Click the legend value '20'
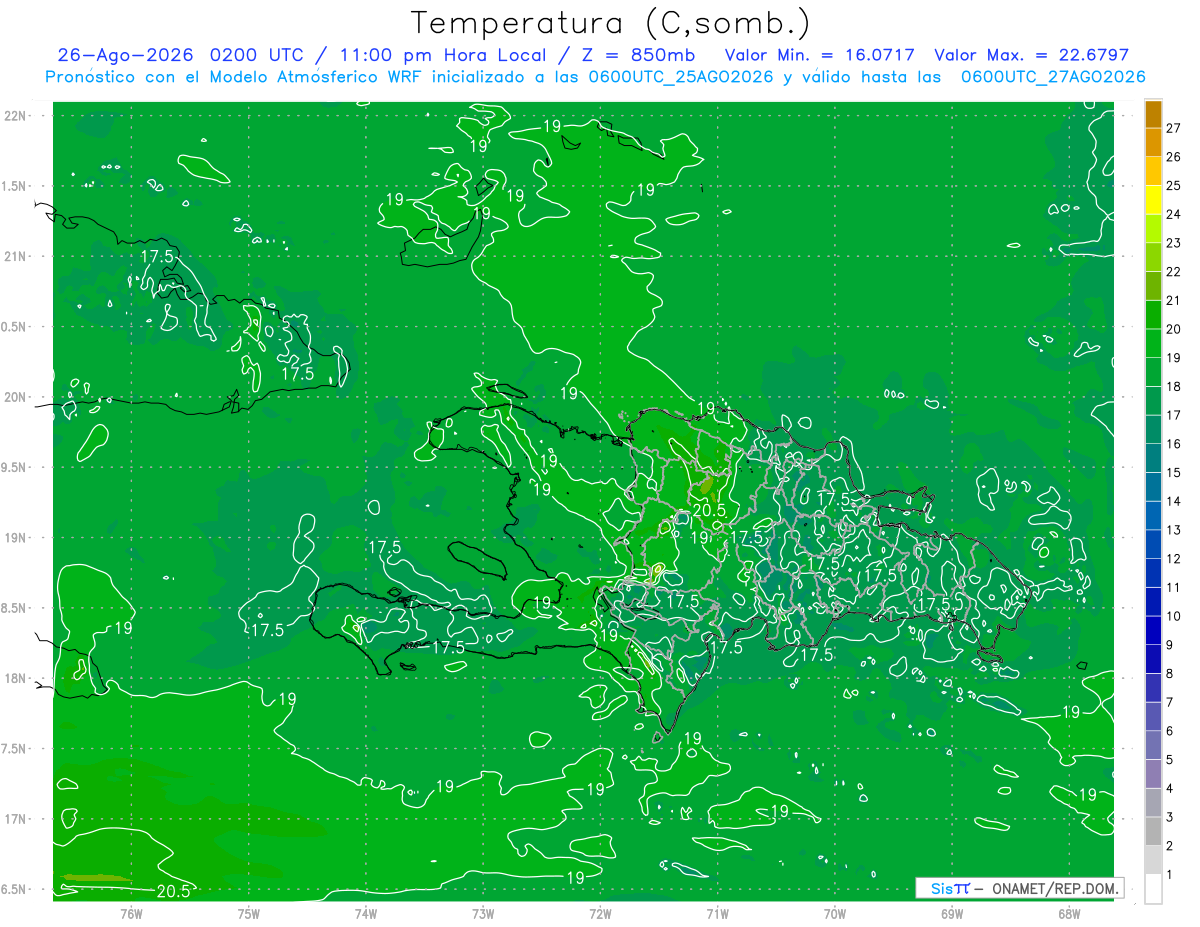The width and height of the screenshot is (1200, 927). (1174, 329)
